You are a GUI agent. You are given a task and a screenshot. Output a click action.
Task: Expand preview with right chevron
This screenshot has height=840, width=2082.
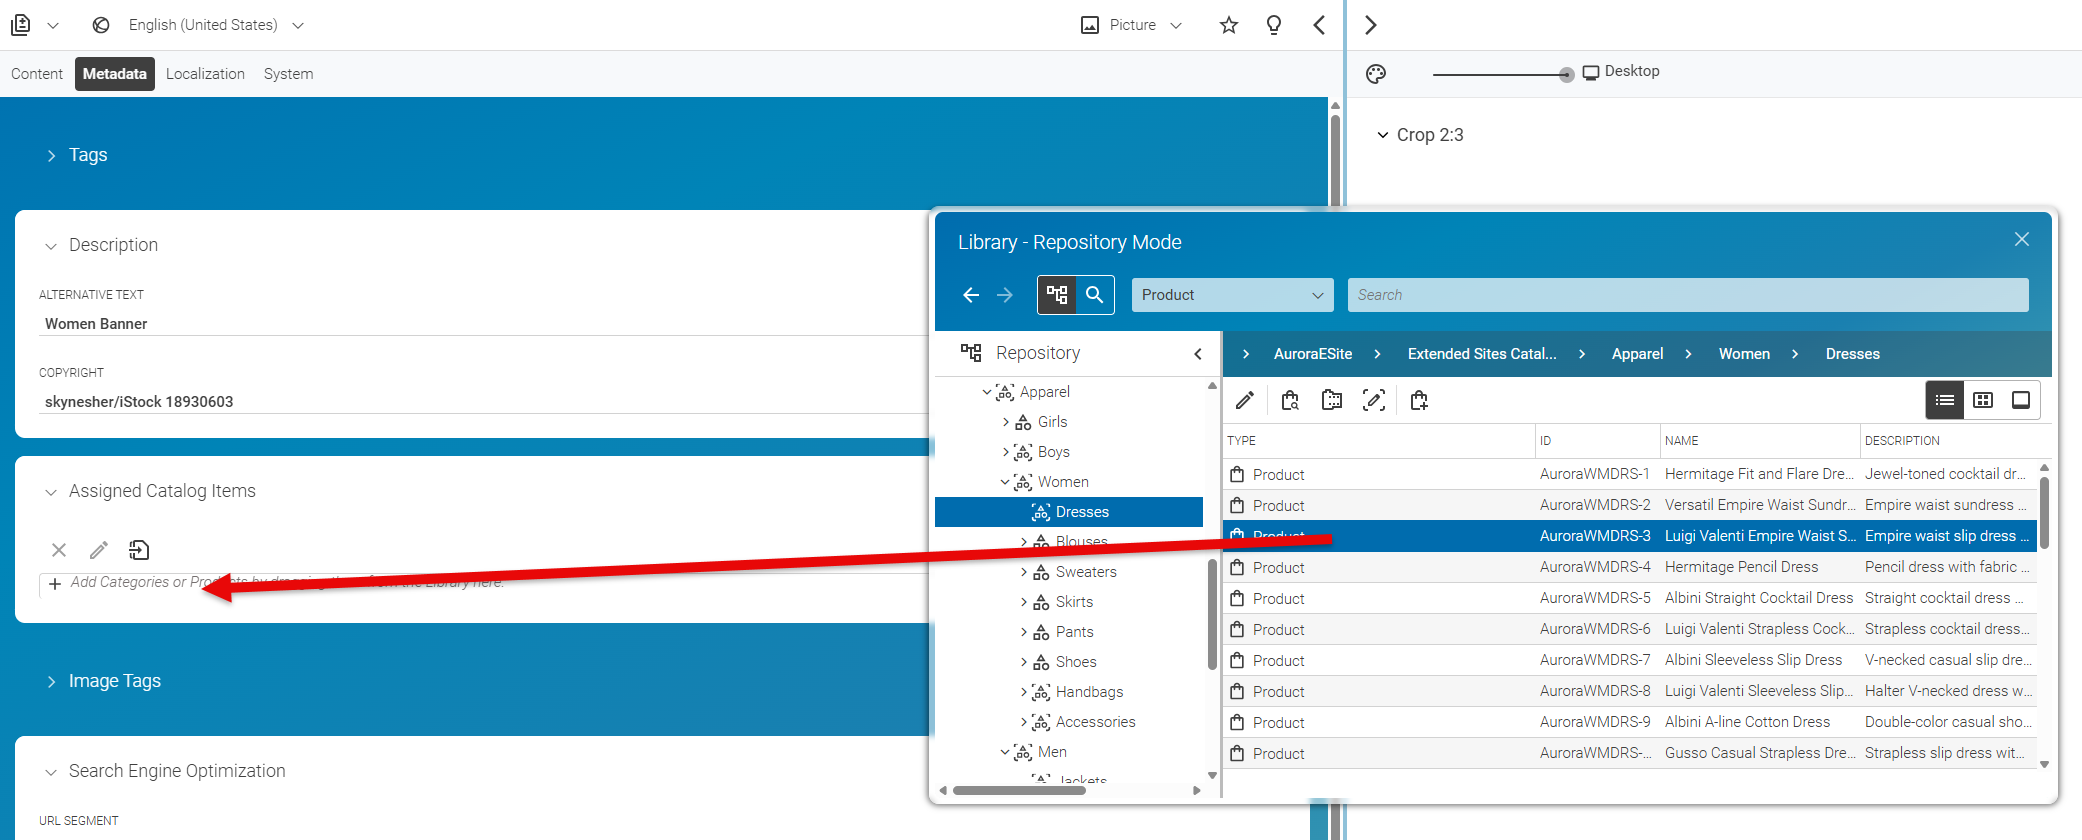[x=1371, y=25]
